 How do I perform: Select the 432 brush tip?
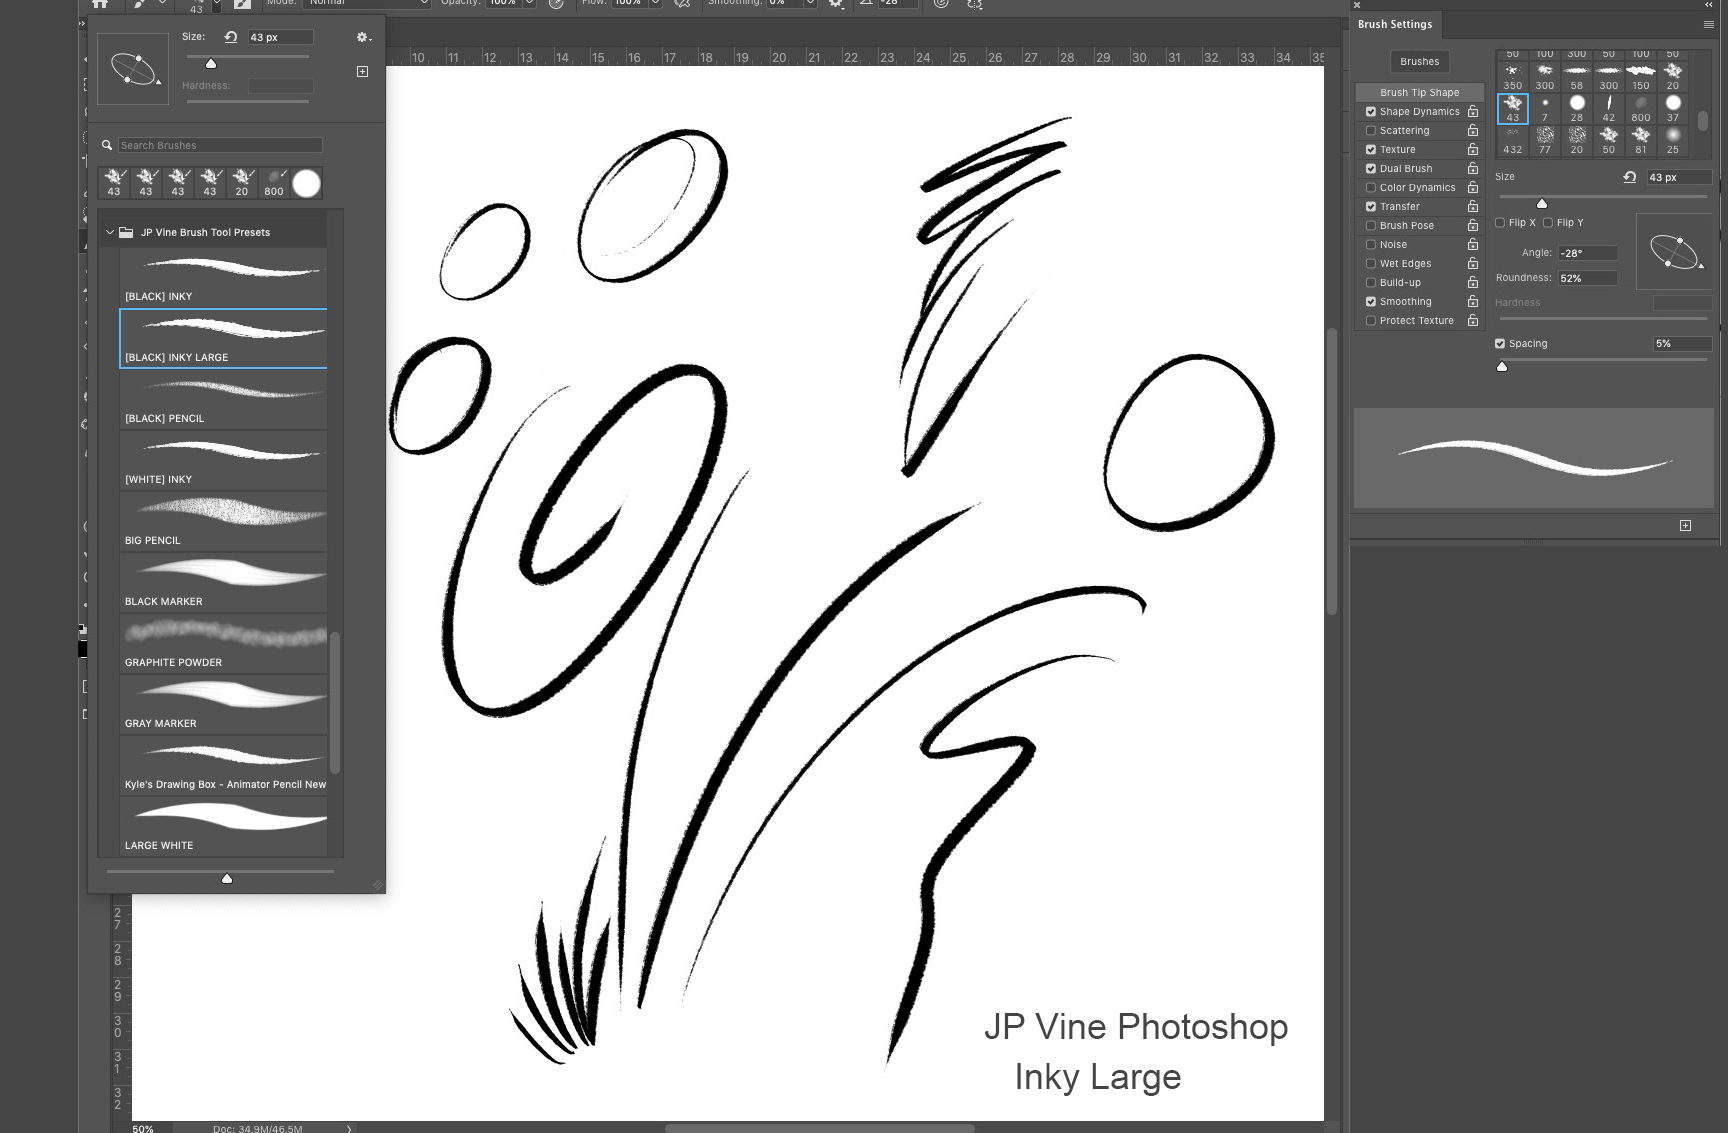pyautogui.click(x=1513, y=140)
